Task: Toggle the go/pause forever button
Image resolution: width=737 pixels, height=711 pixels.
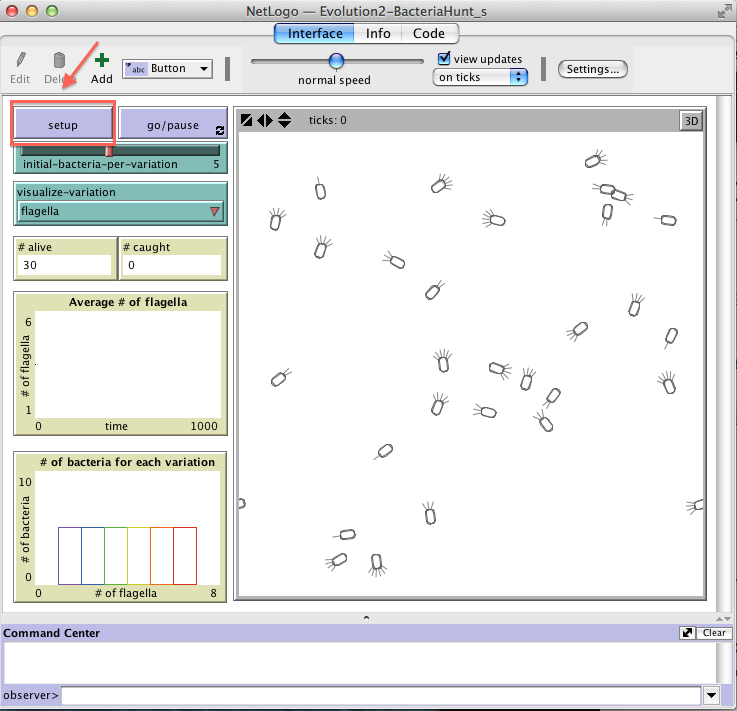Action: tap(173, 125)
